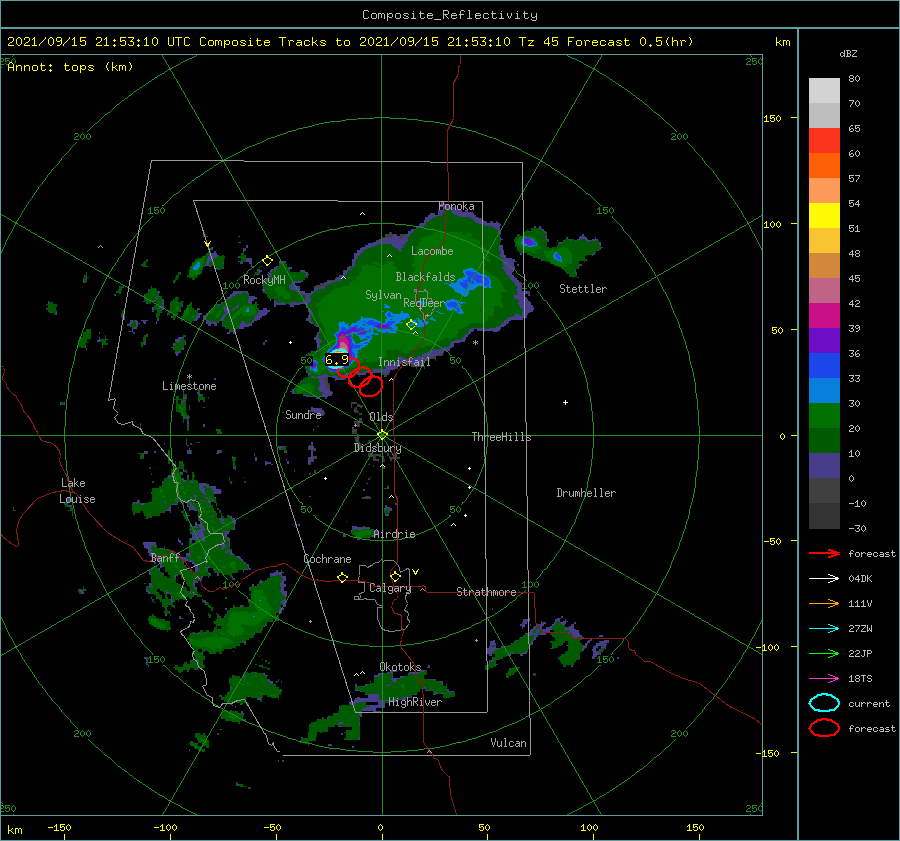Click the UTC timestamp track header text
900x841 pixels.
coord(350,42)
